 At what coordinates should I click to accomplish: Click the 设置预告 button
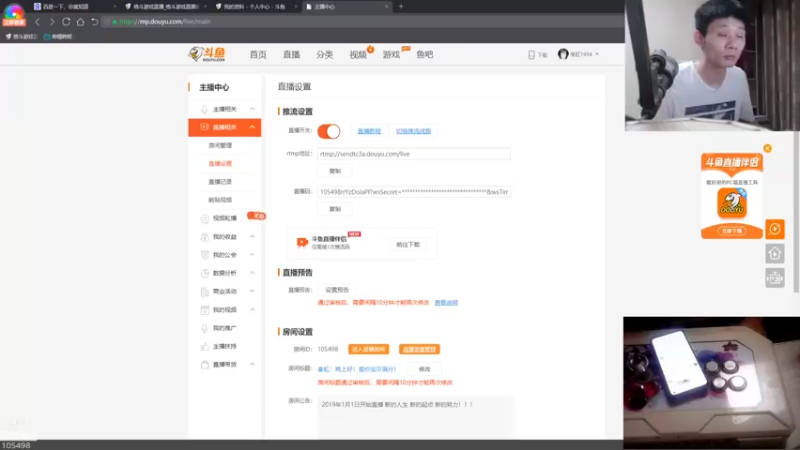337,290
